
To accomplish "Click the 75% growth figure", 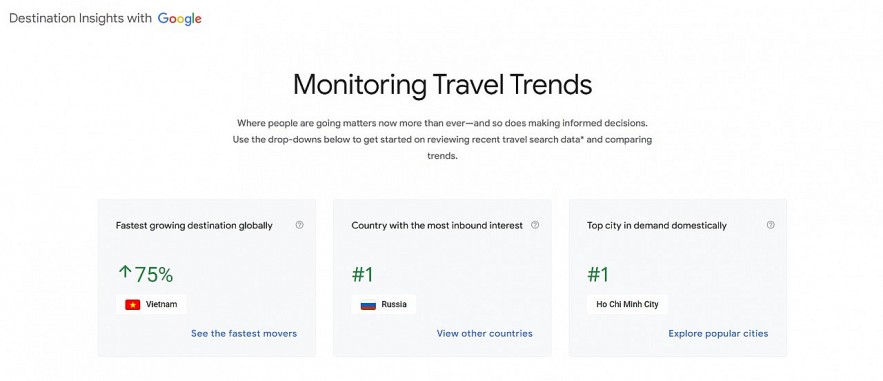I will pyautogui.click(x=154, y=274).
